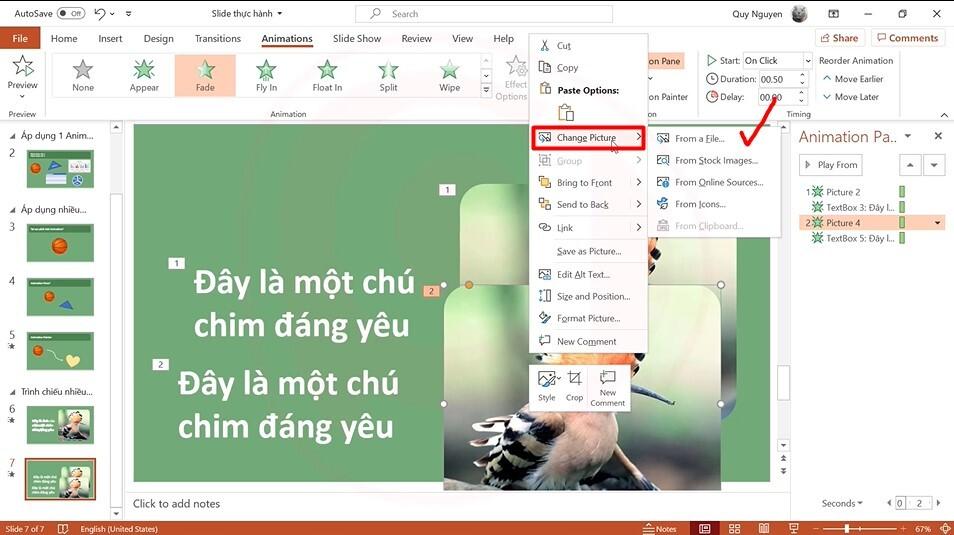The height and width of the screenshot is (535, 954).
Task: Click Style in the mini toolbar
Action: [x=546, y=385]
